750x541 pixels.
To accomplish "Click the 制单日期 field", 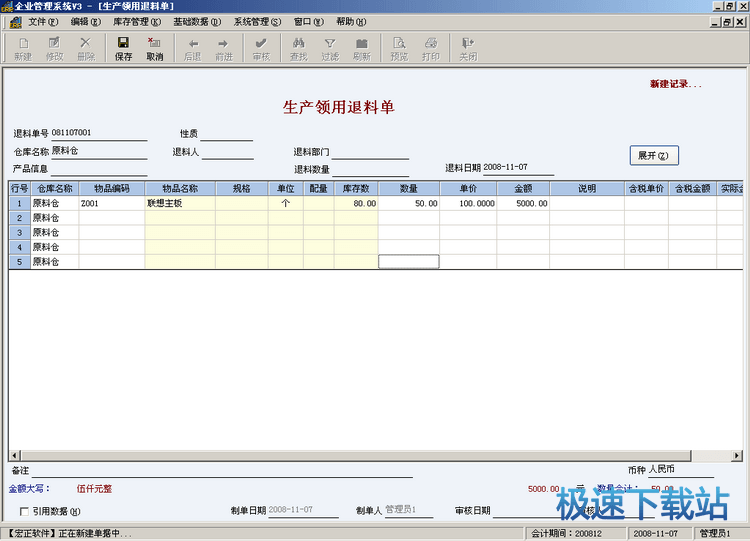I will (303, 510).
